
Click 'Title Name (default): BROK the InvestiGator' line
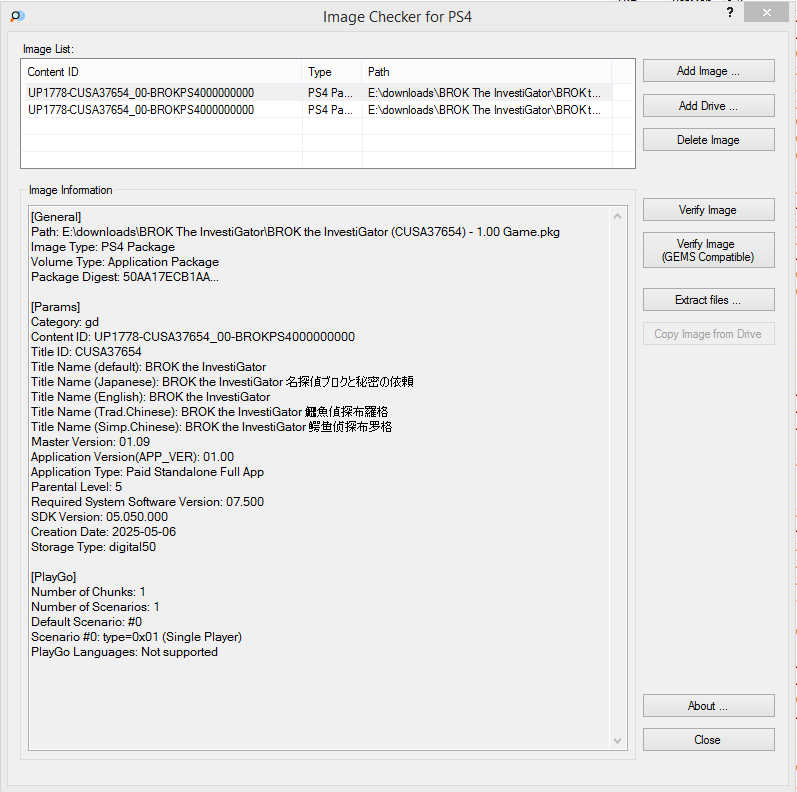148,367
